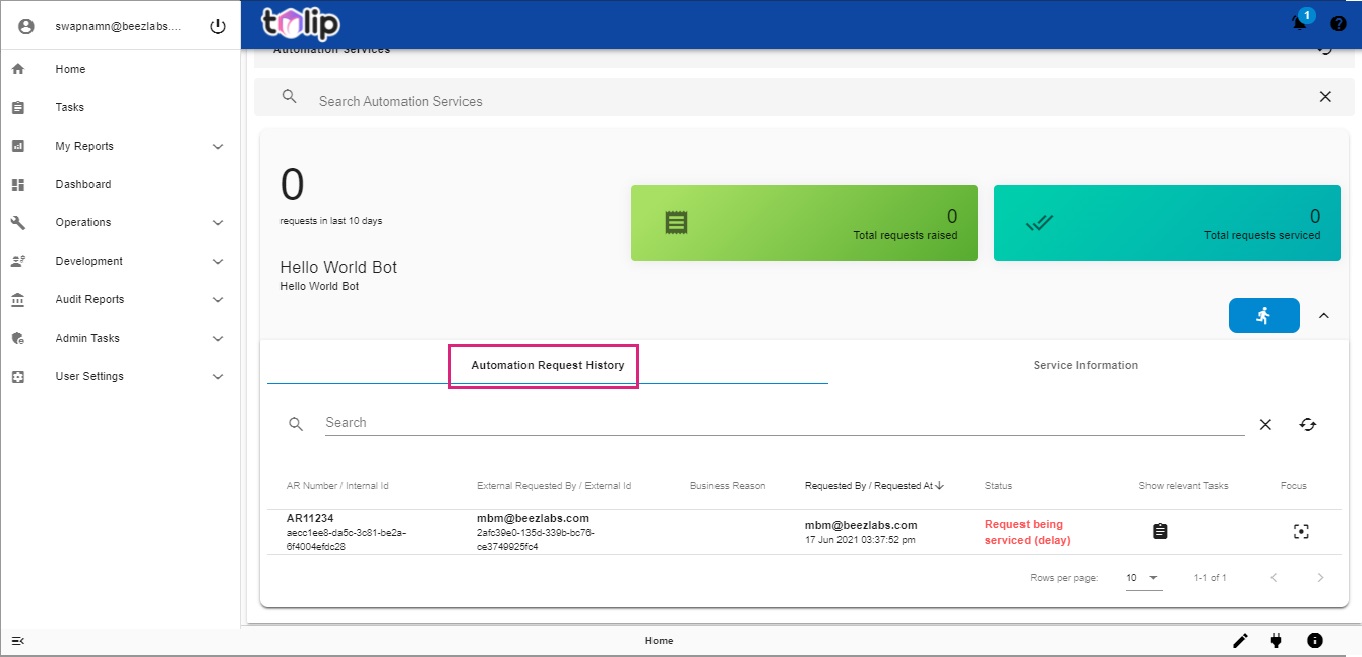The height and width of the screenshot is (657, 1362).
Task: Expand the My Reports menu
Action: [218, 147]
